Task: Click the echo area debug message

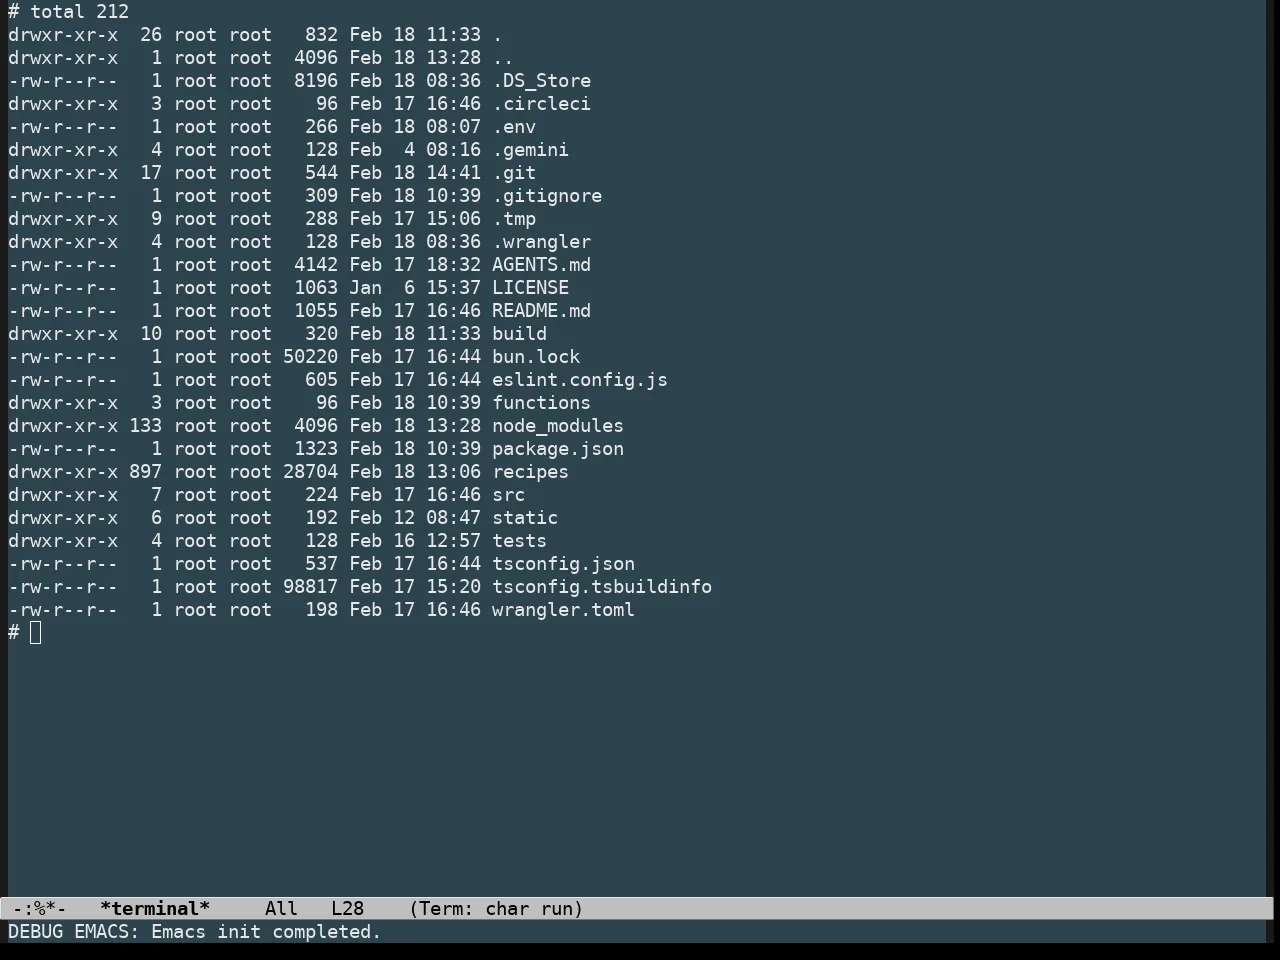Action: click(195, 931)
